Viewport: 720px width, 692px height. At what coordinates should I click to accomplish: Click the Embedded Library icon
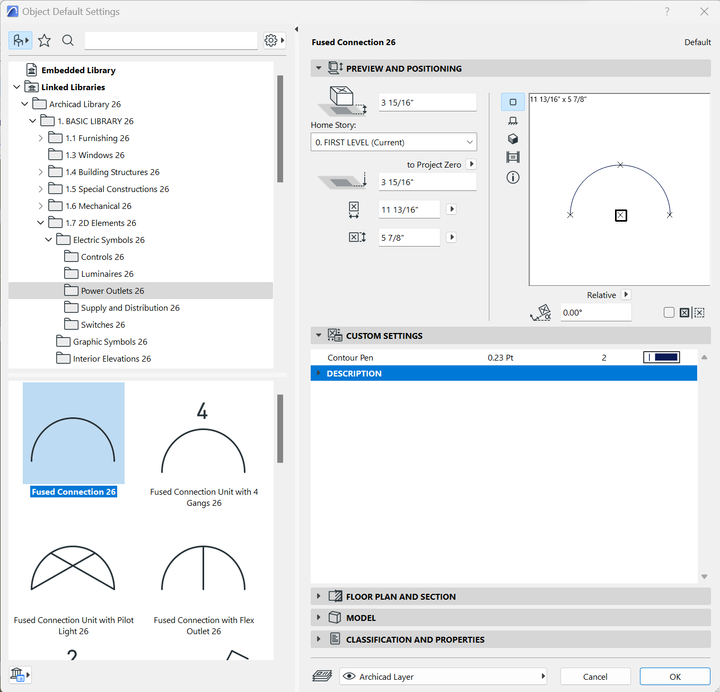[x=31, y=70]
